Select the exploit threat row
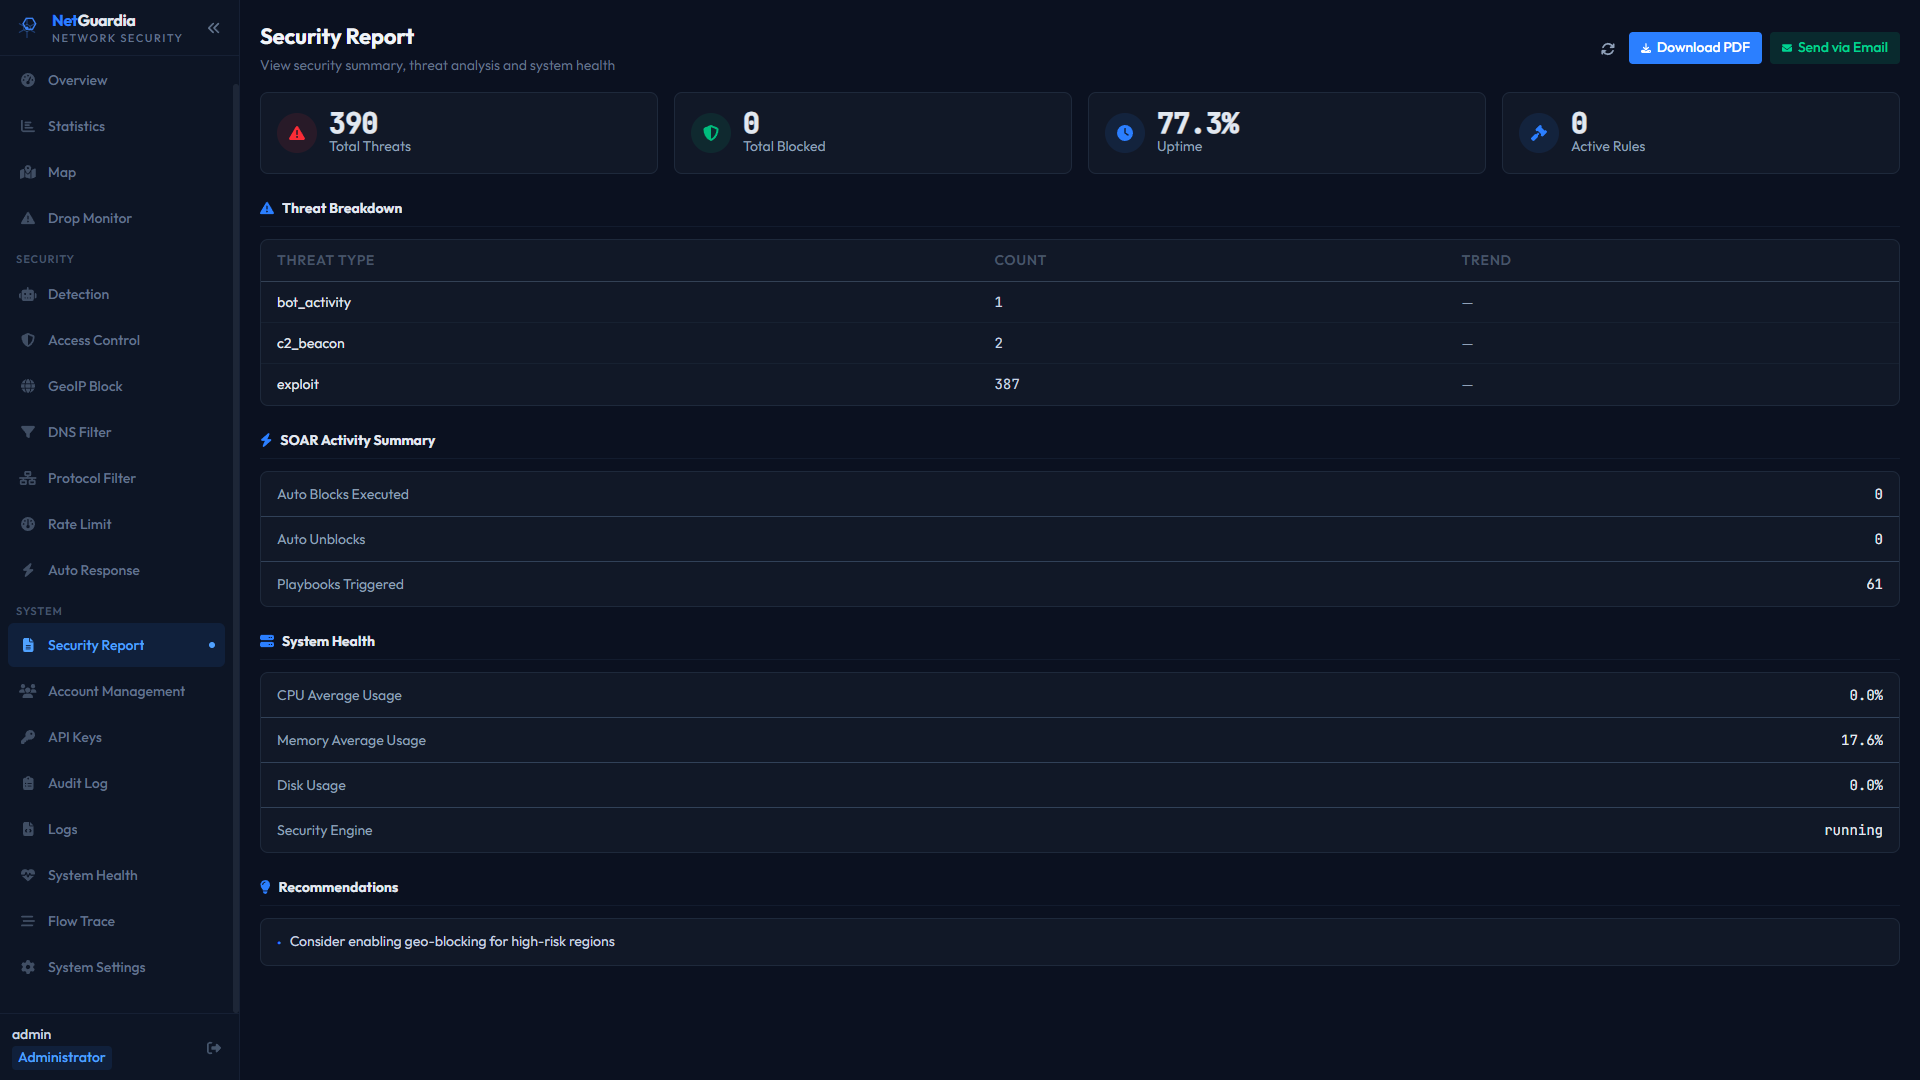Image resolution: width=1920 pixels, height=1080 pixels. coord(1079,384)
